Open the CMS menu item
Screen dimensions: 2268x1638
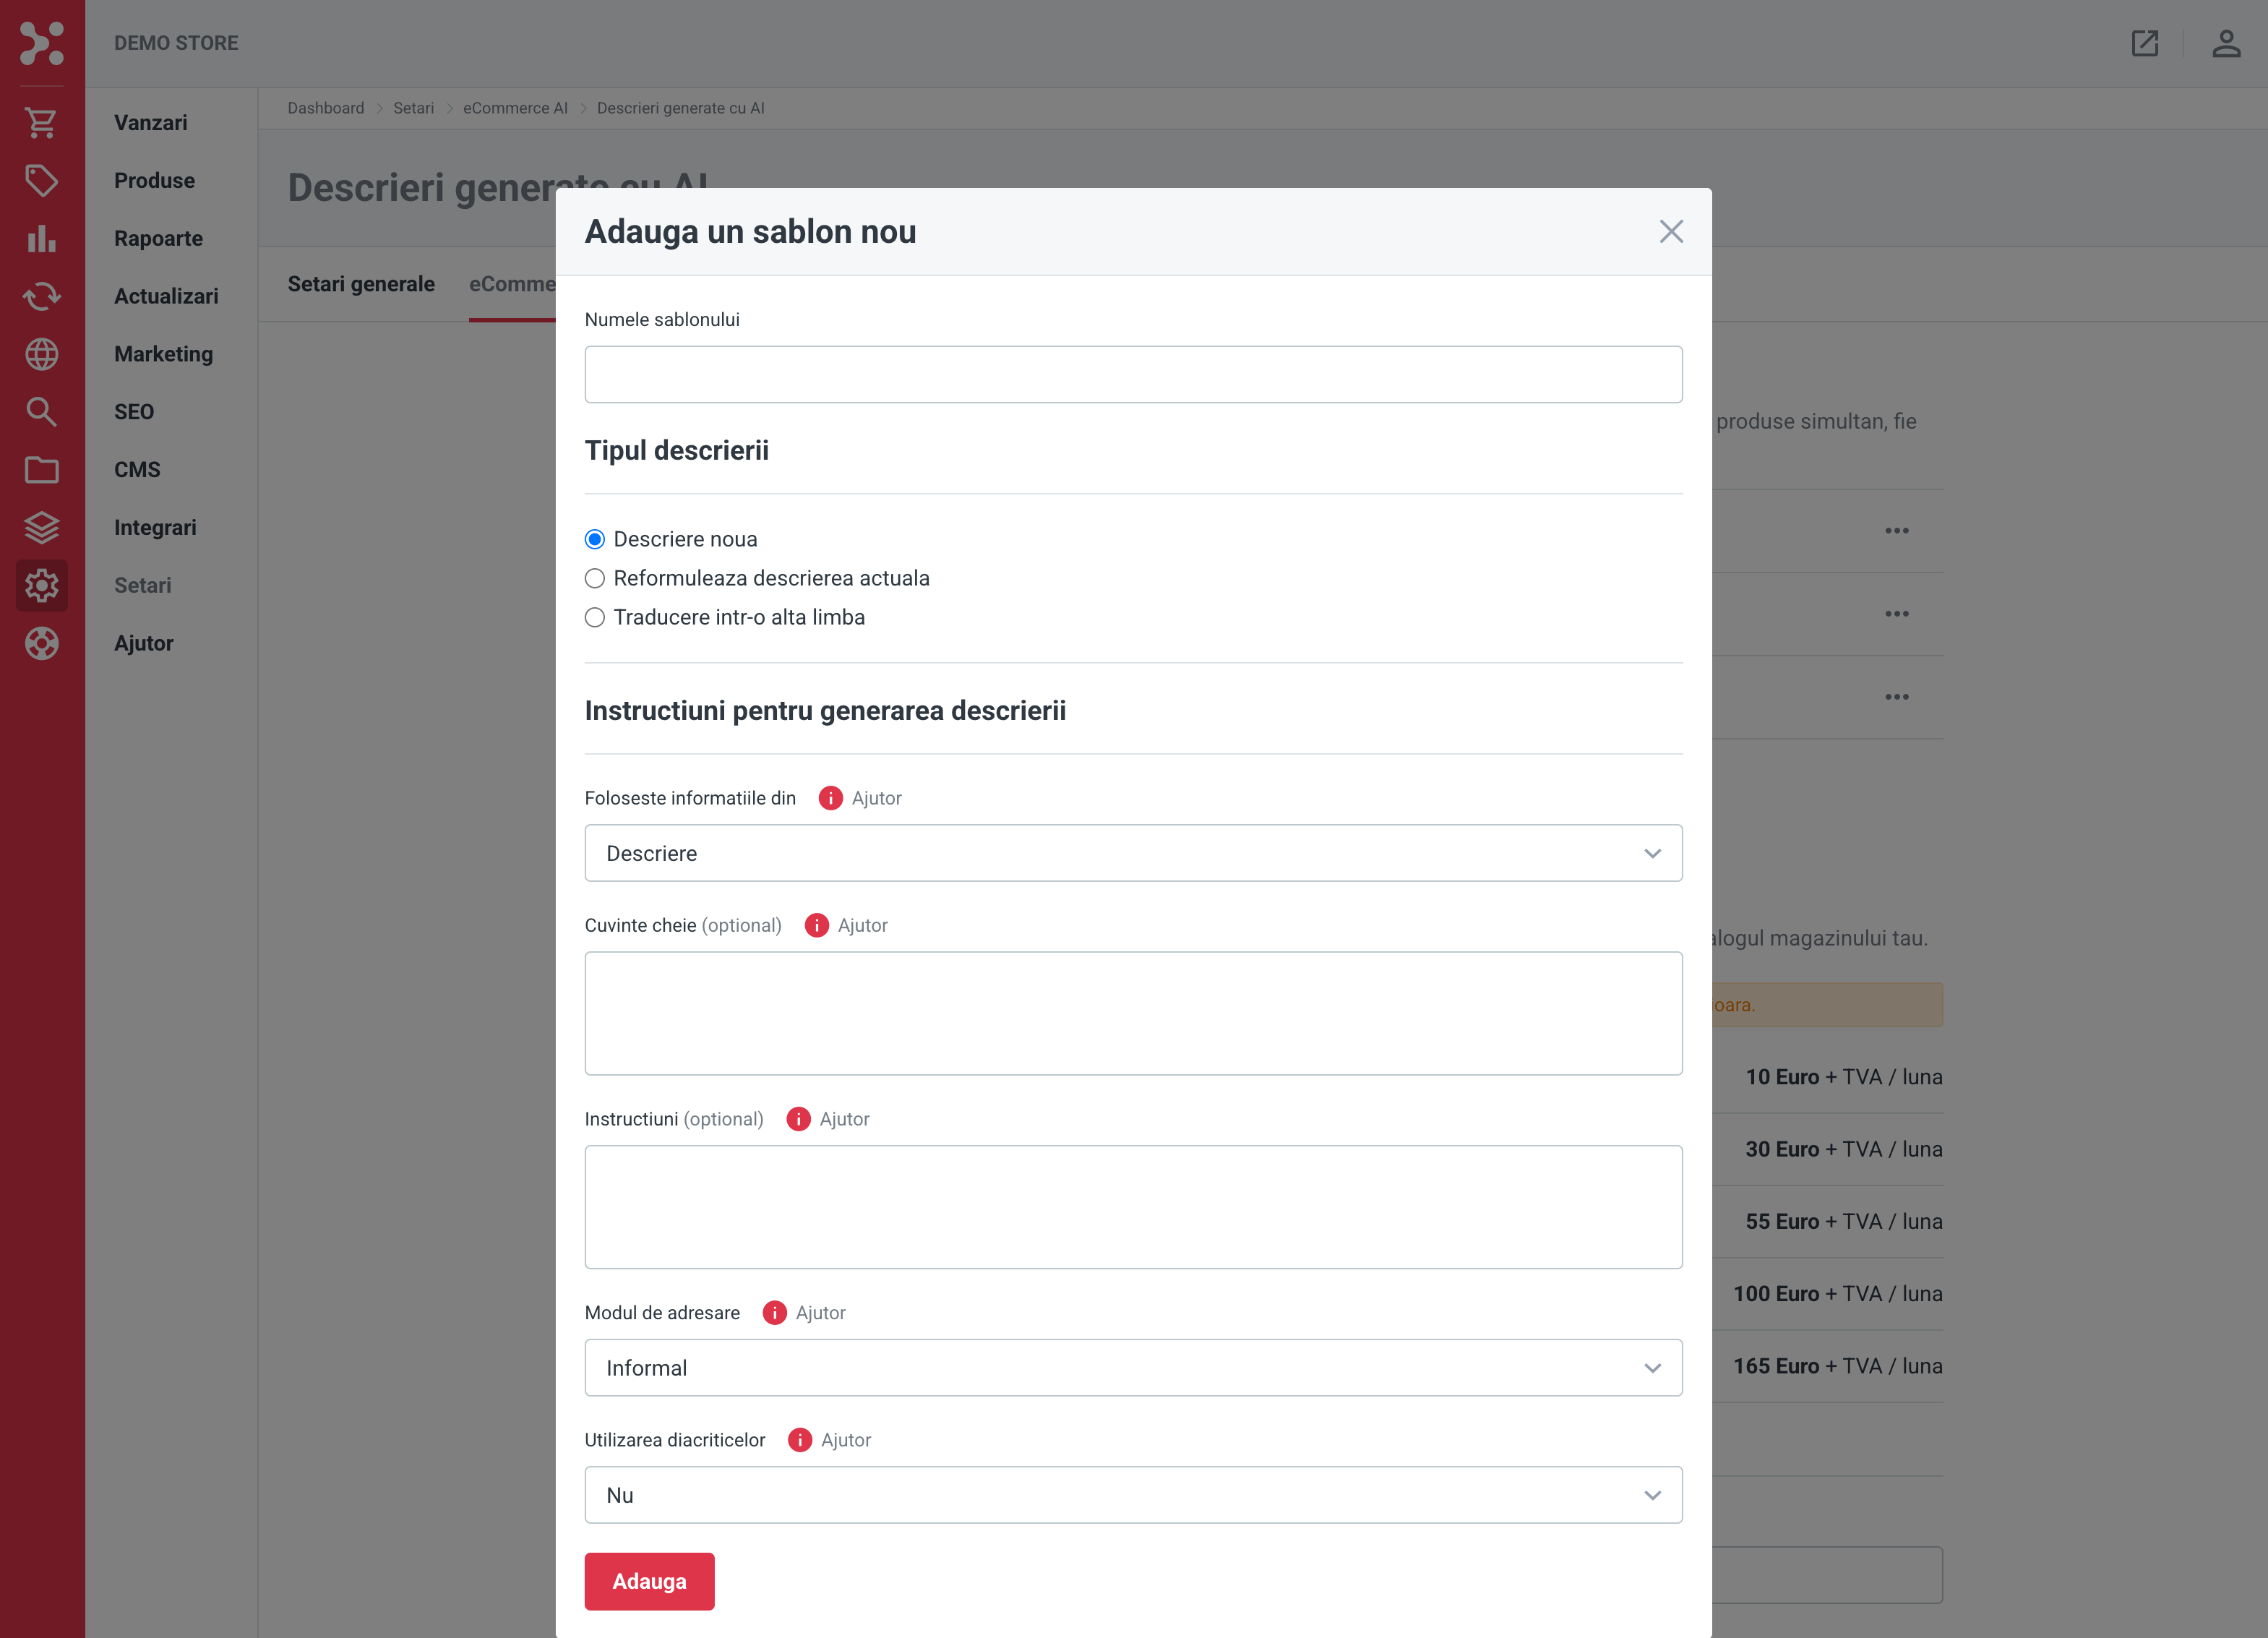pyautogui.click(x=137, y=470)
